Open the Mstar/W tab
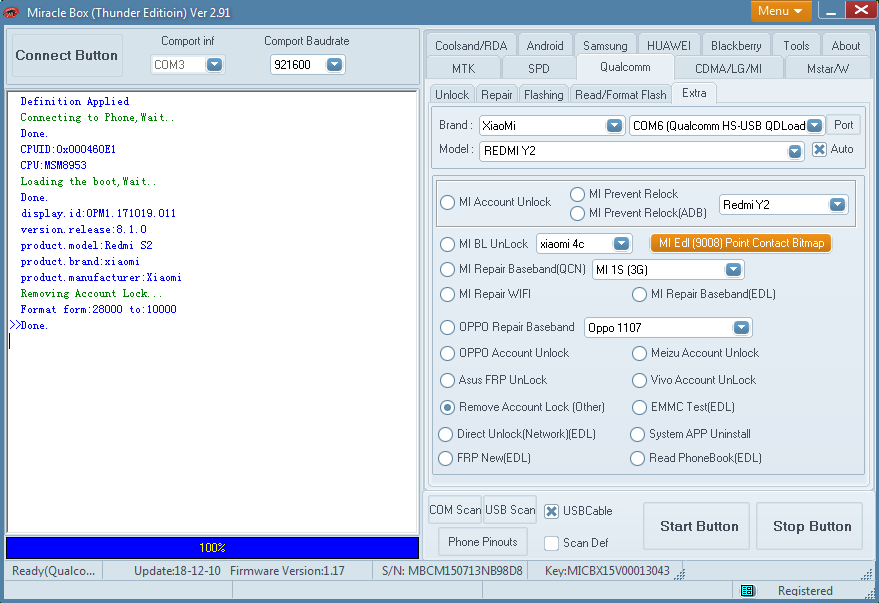 827,68
